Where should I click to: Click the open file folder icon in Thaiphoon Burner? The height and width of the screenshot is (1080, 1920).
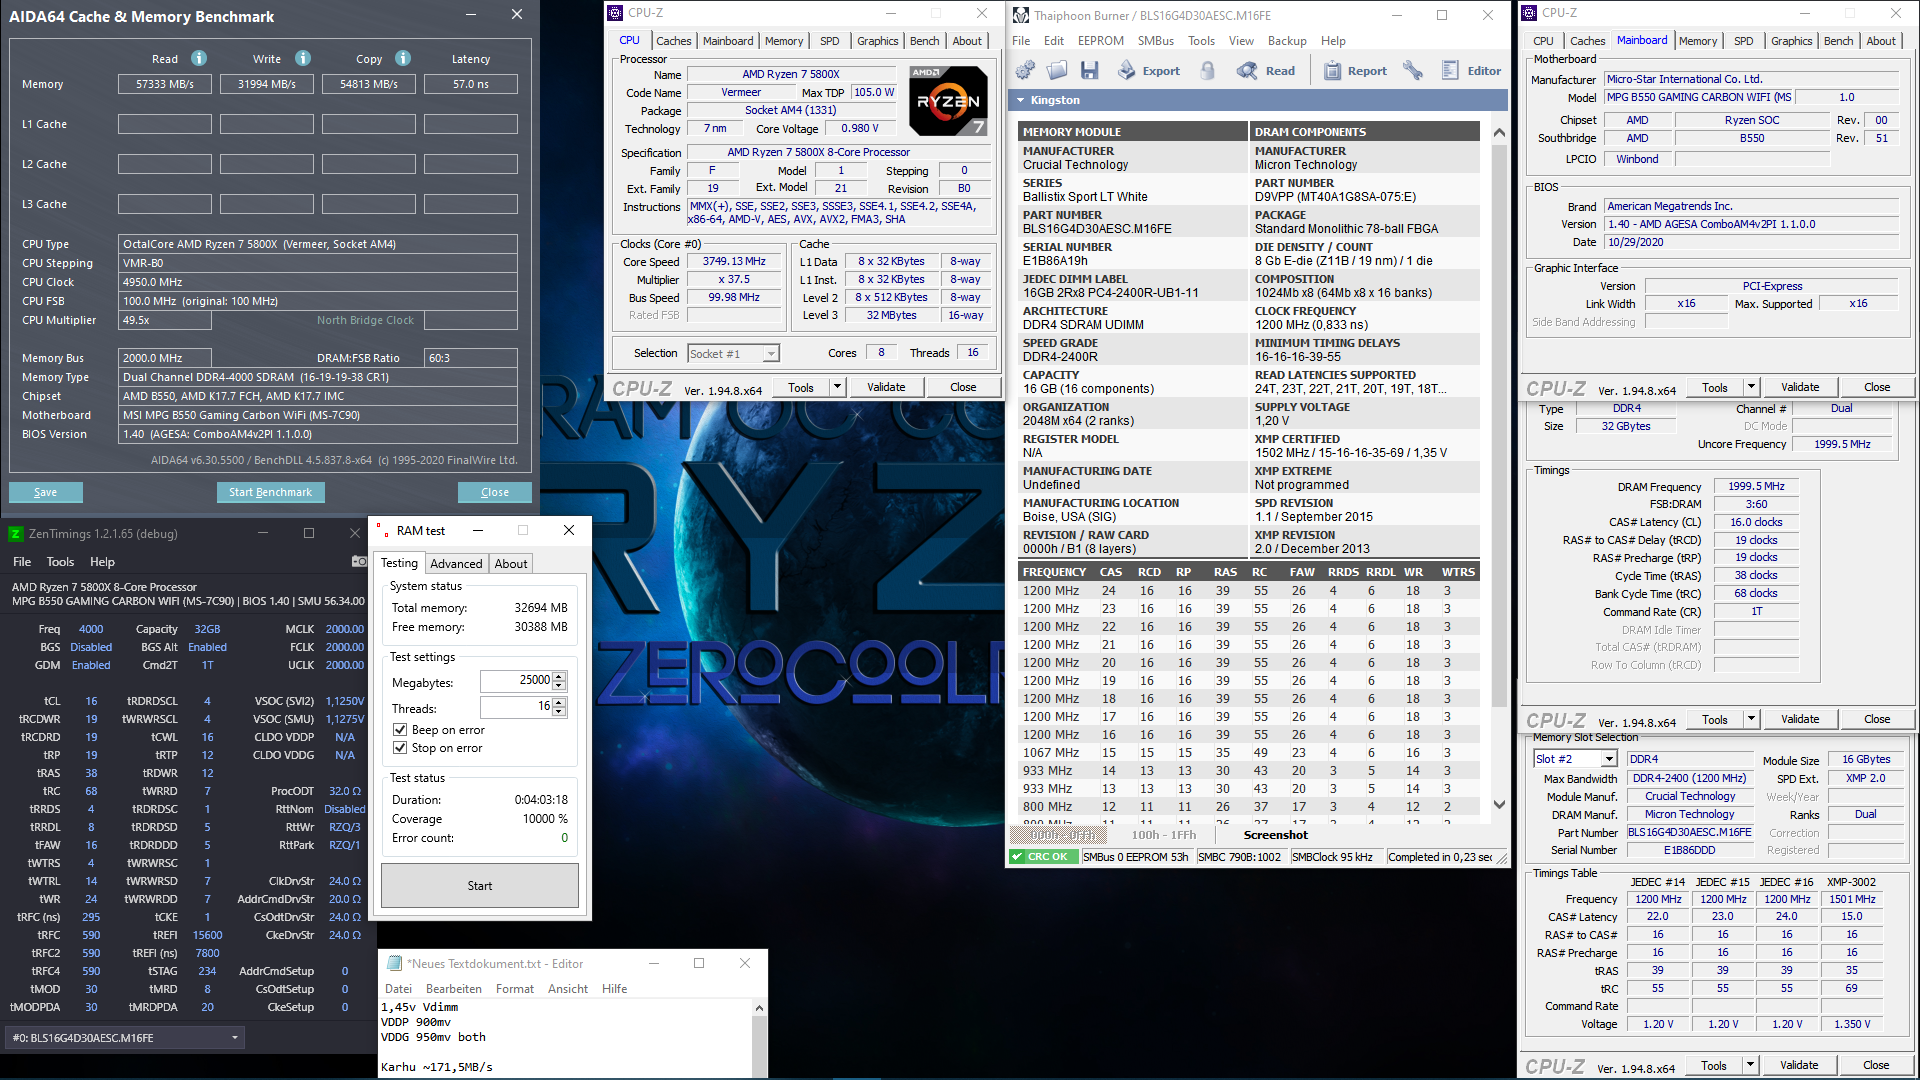pos(1057,70)
